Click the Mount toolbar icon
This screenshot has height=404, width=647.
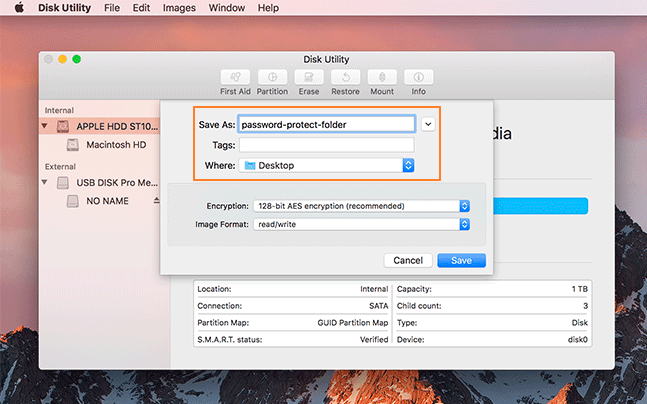[x=382, y=77]
